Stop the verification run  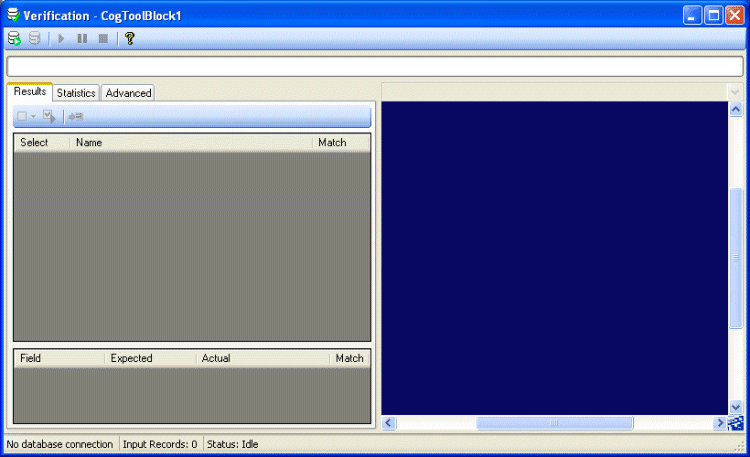pos(103,38)
